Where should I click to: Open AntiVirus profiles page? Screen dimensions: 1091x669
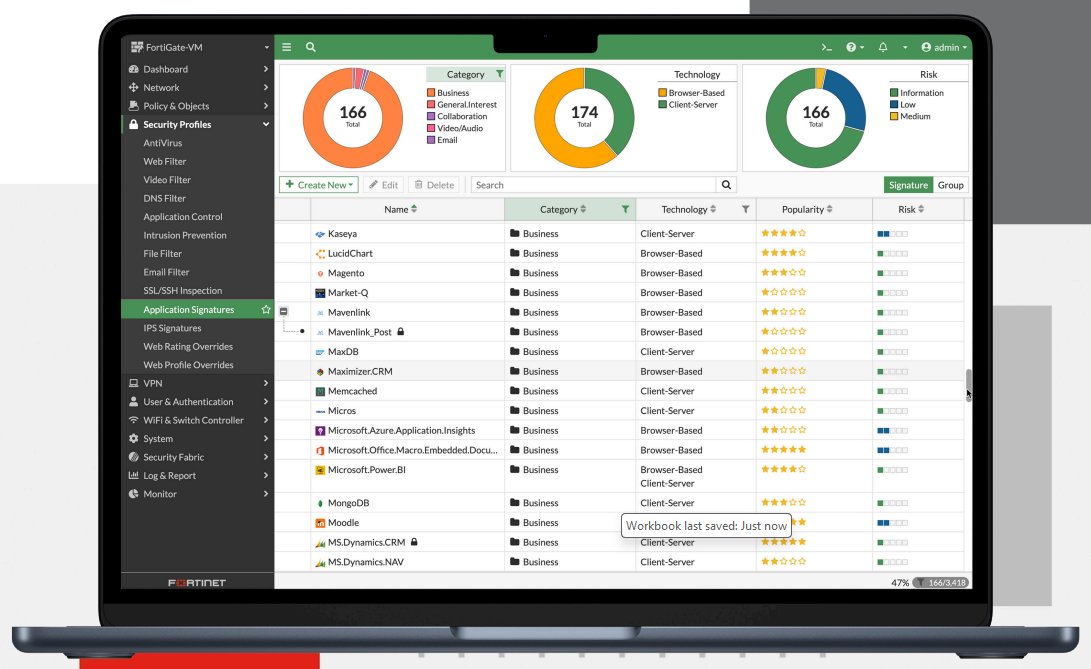163,143
